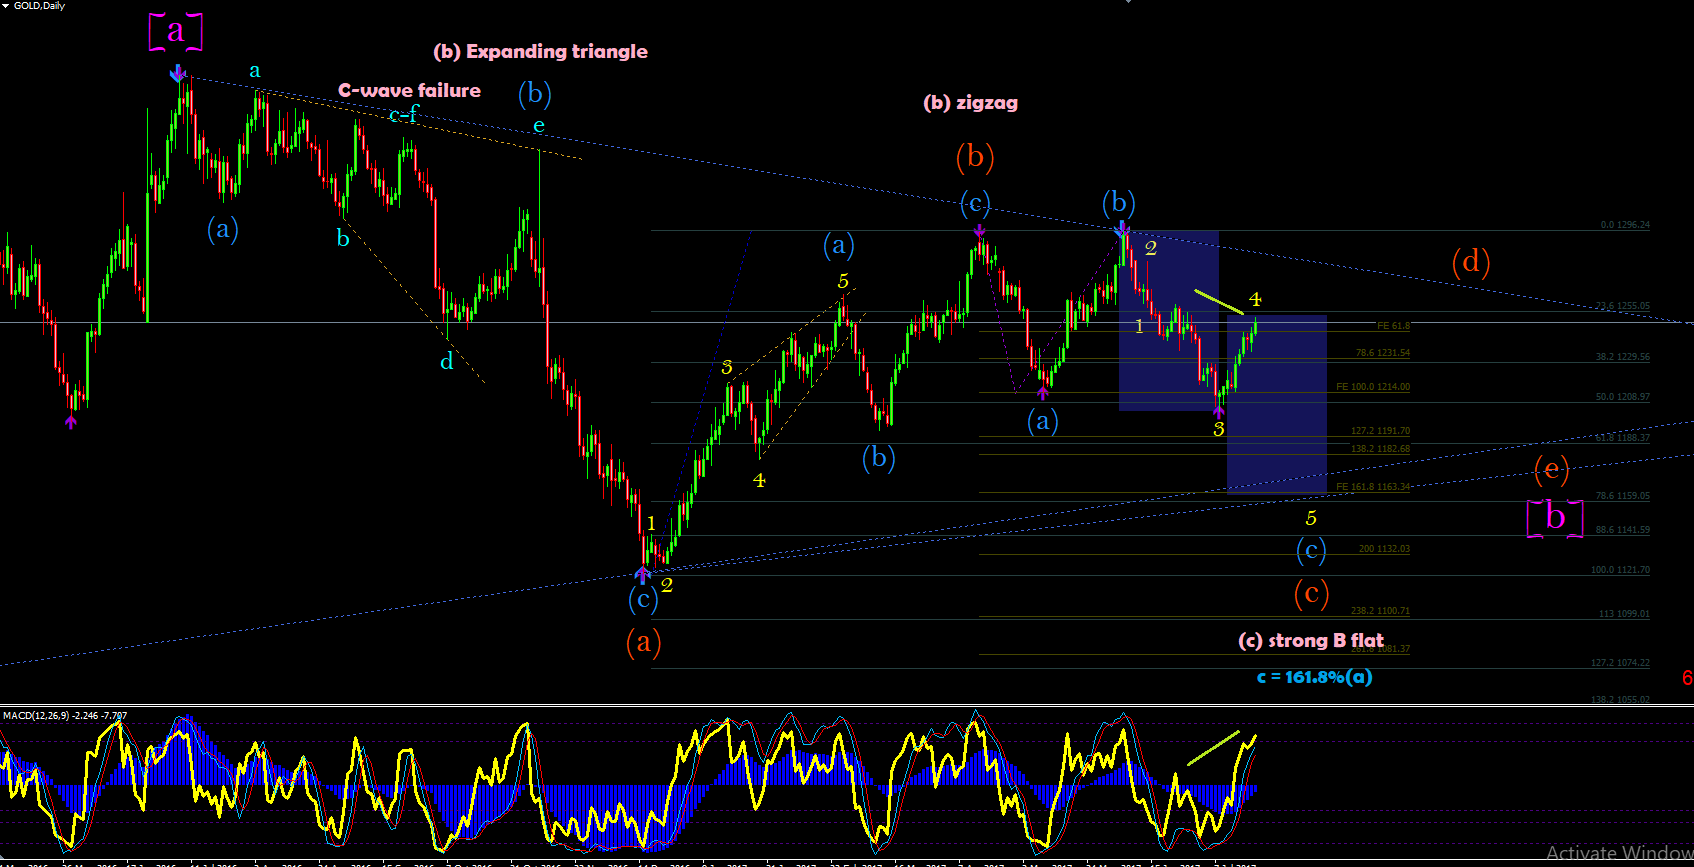The height and width of the screenshot is (867, 1694).
Task: Select the yellow-green divergence line in the MACD panel
Action: point(1213,748)
